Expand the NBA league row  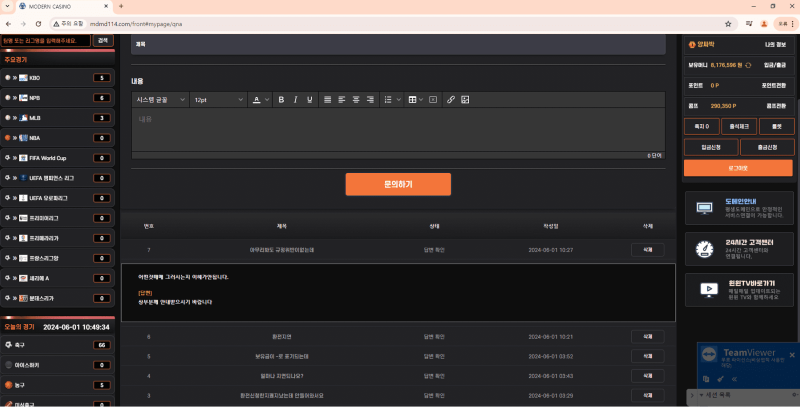(x=58, y=138)
